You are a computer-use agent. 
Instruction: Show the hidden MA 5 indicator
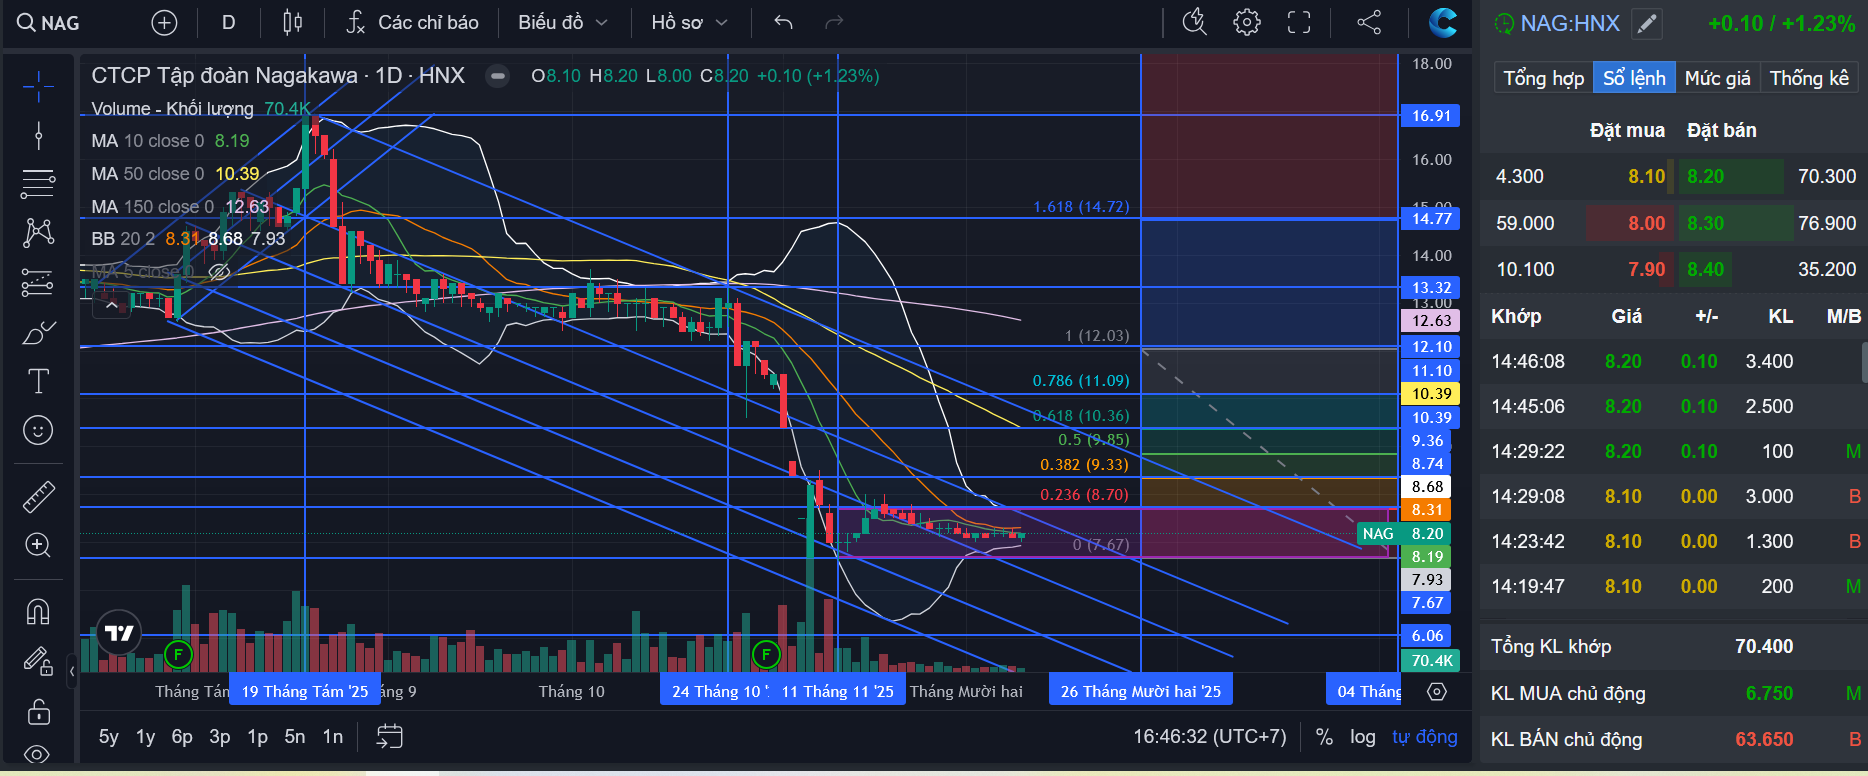(x=219, y=271)
